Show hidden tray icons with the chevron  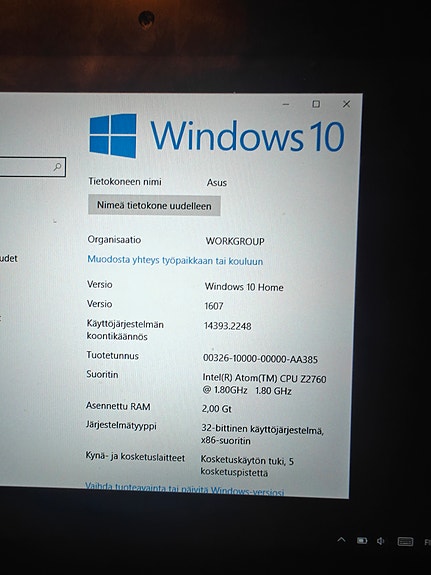click(341, 540)
